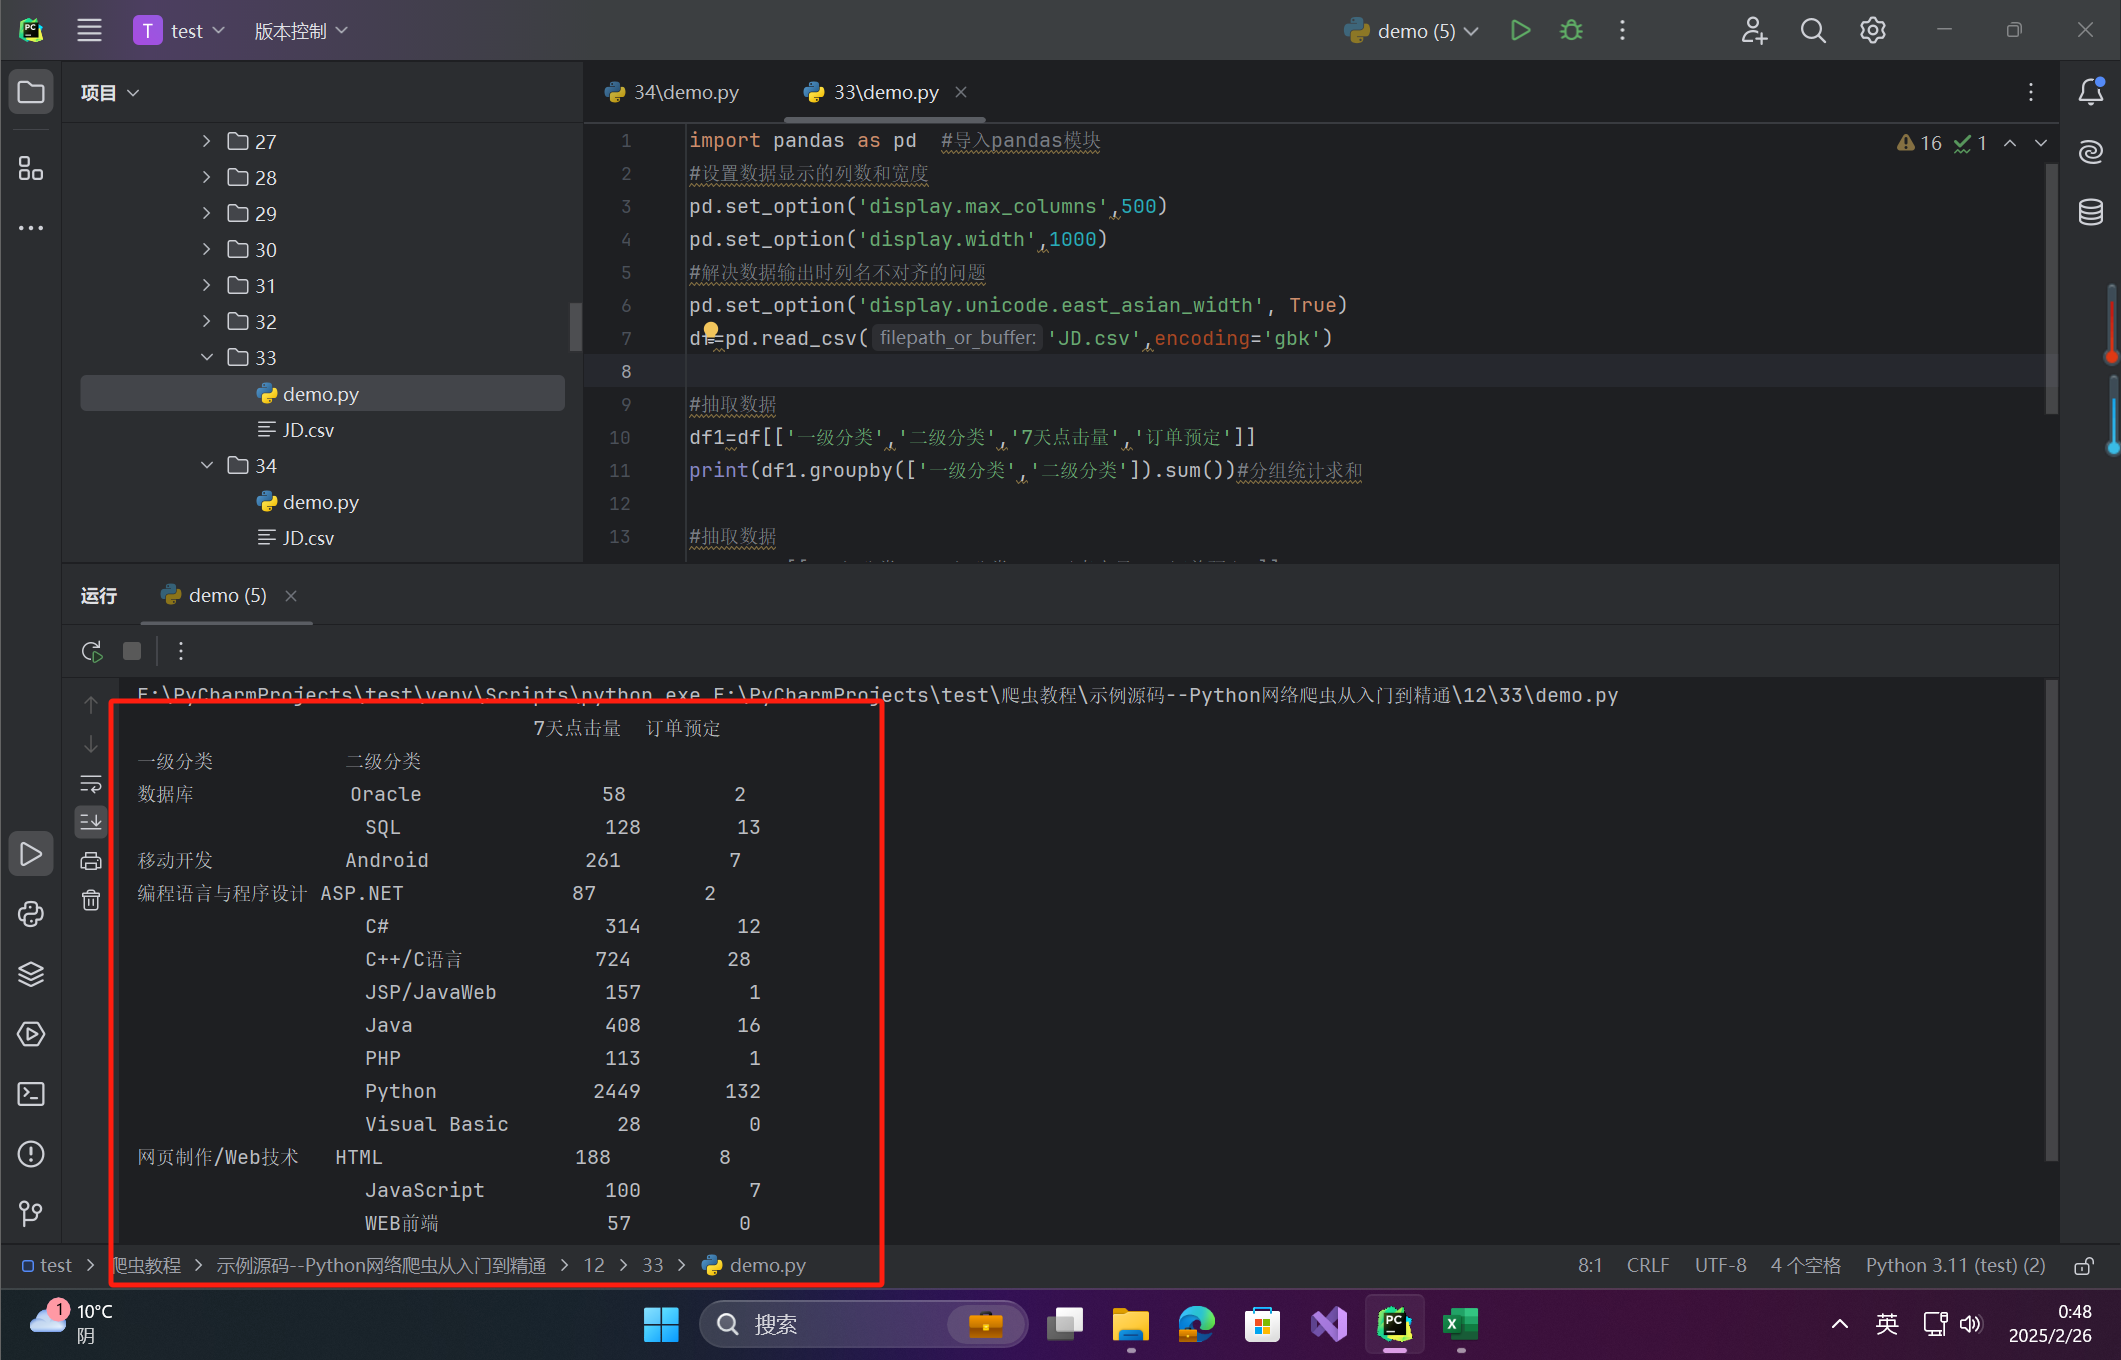Screen dimensions: 2121x1360
Task: Select the 33\demo.py editor tab
Action: pos(886,93)
